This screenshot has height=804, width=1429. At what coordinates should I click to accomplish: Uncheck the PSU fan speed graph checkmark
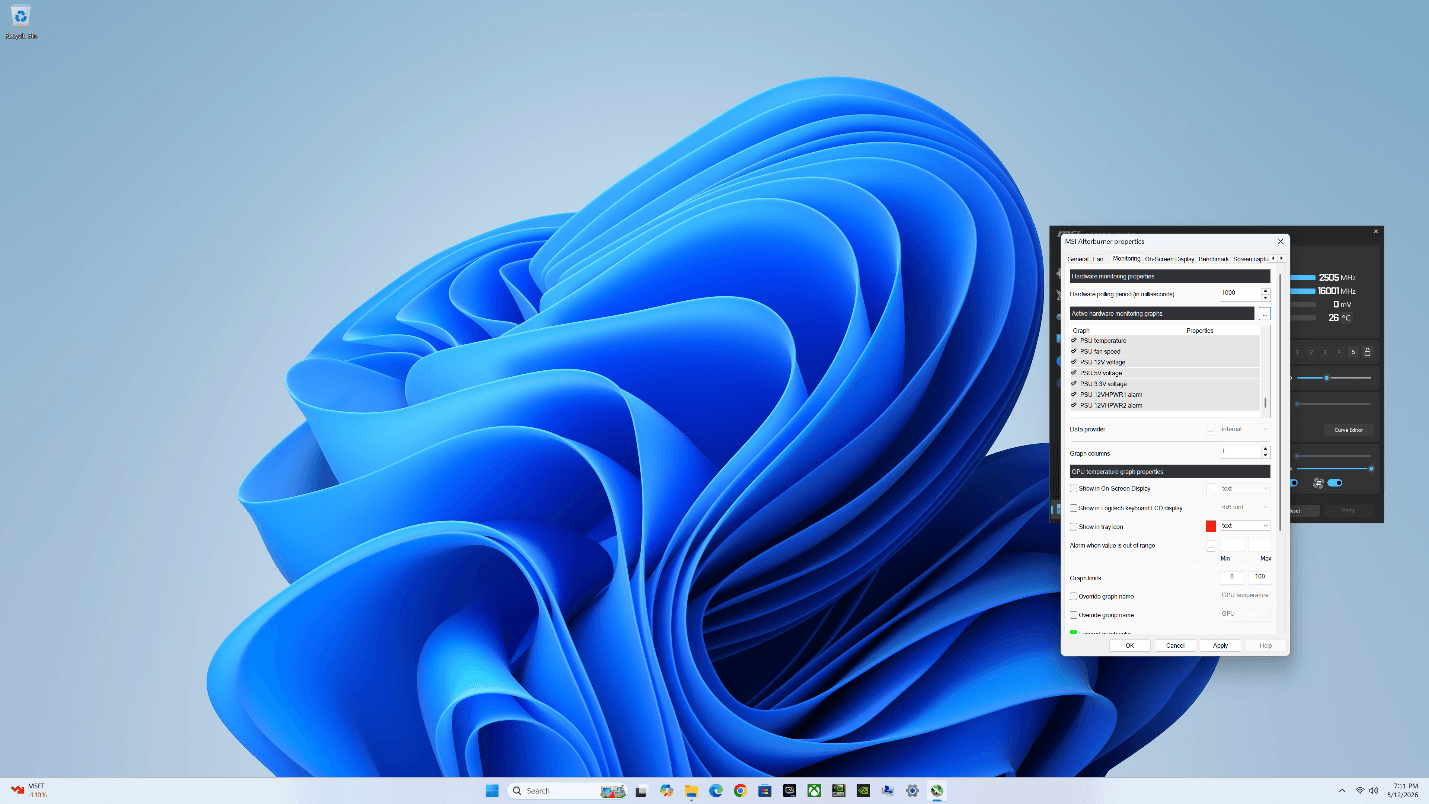[x=1074, y=352]
